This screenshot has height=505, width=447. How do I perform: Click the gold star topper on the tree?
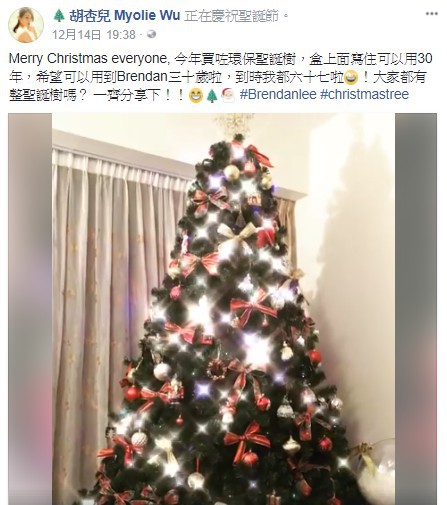pyautogui.click(x=233, y=124)
